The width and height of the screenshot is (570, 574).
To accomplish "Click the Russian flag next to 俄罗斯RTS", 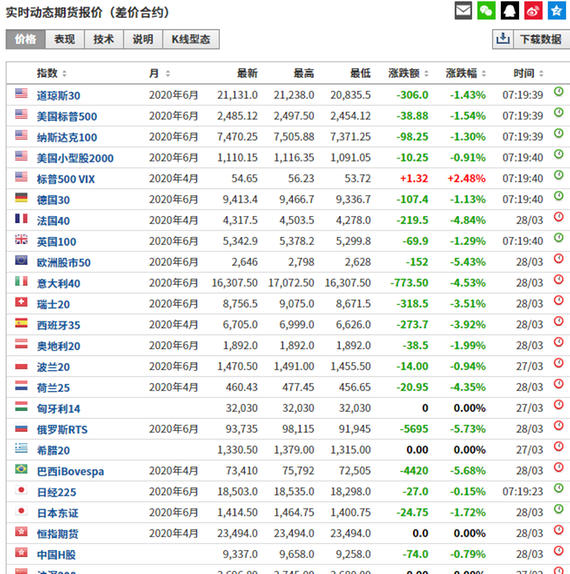I will tap(21, 427).
